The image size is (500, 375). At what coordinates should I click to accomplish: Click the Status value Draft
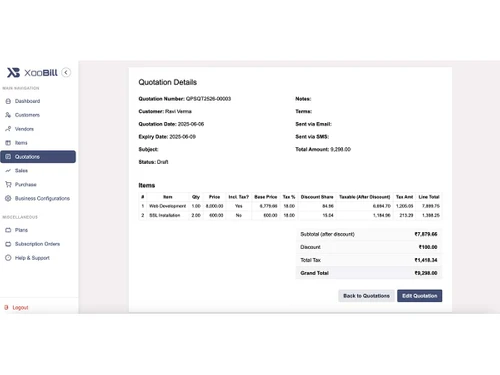pos(163,162)
